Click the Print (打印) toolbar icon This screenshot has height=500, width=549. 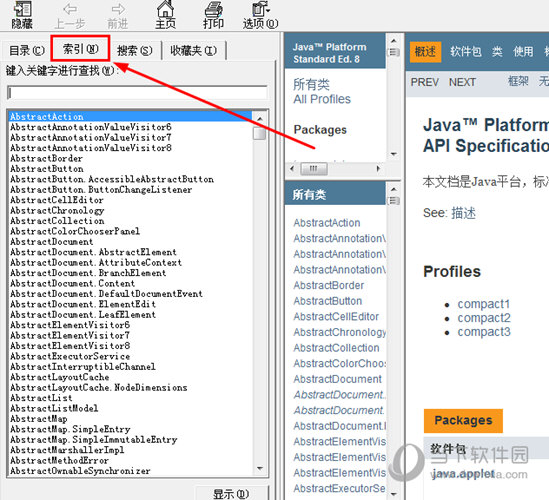point(213,15)
